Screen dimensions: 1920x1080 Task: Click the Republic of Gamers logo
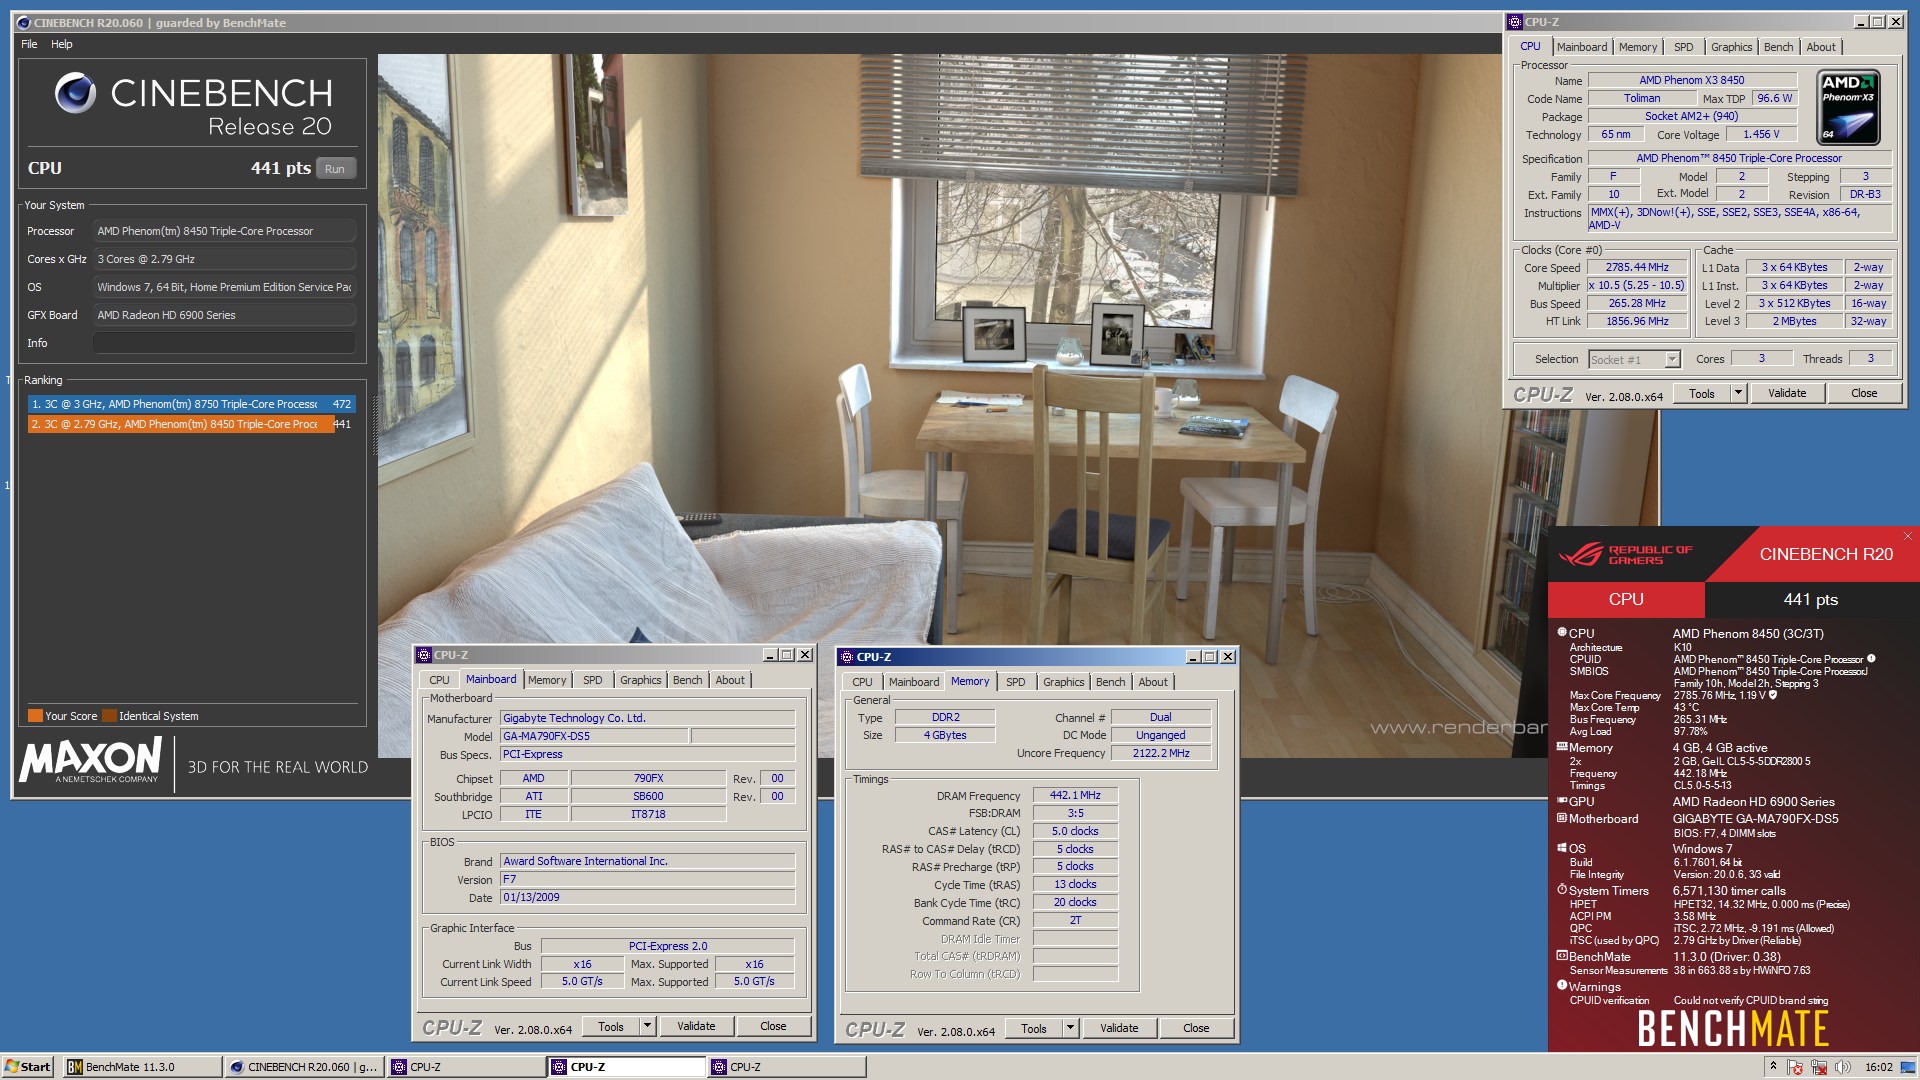click(1625, 554)
